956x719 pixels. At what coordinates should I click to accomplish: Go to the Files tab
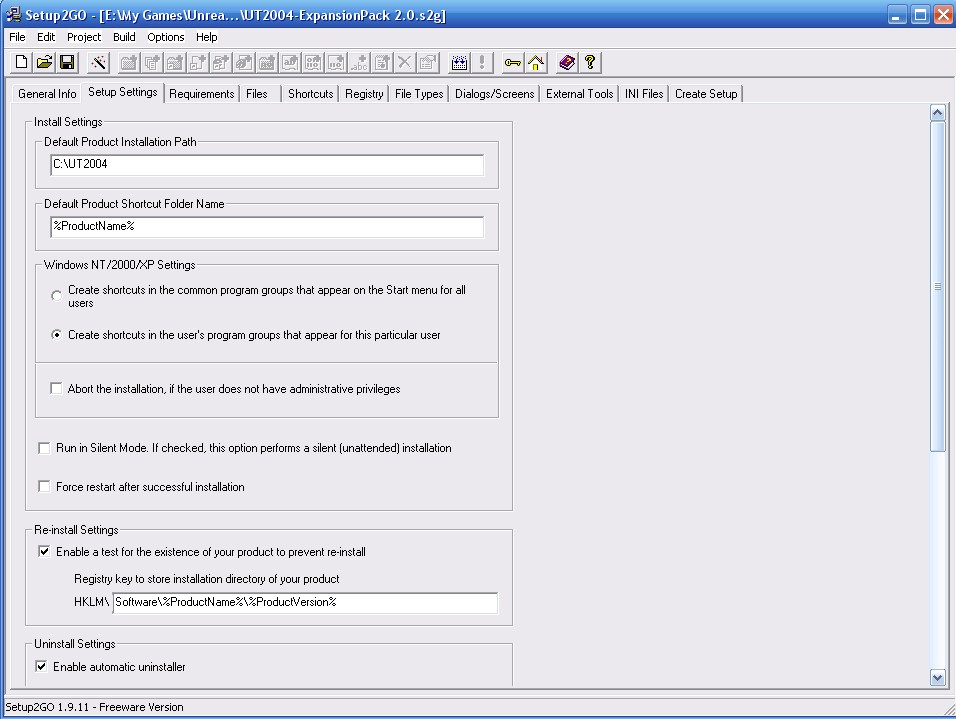point(257,94)
